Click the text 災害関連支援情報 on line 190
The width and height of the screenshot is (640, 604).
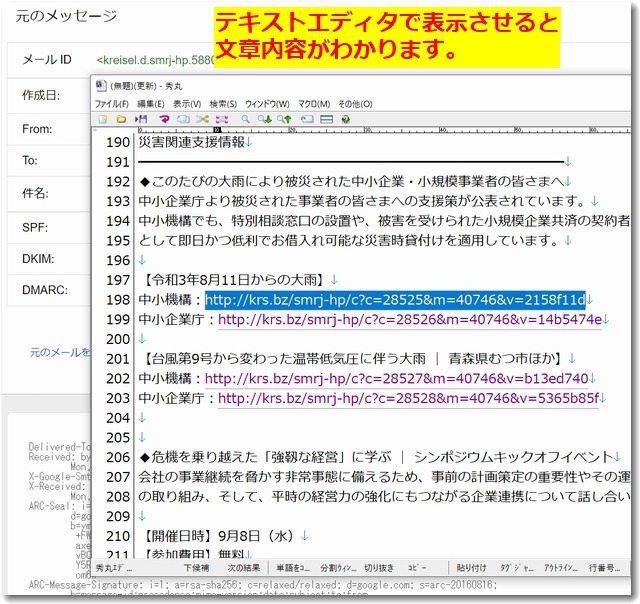click(x=191, y=142)
